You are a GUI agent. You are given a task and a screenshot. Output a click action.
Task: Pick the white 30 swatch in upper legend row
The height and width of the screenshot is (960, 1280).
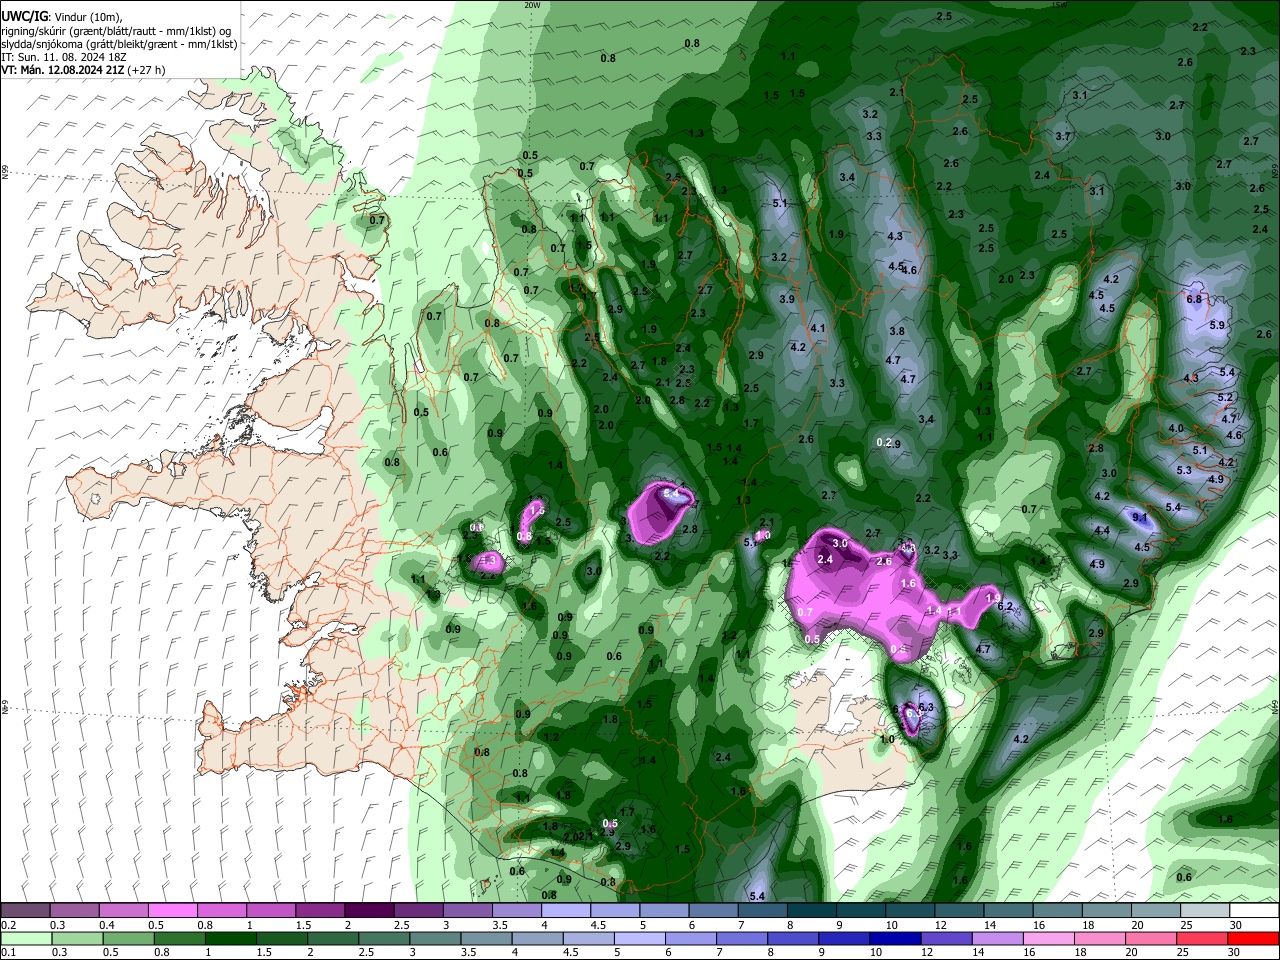click(1254, 911)
